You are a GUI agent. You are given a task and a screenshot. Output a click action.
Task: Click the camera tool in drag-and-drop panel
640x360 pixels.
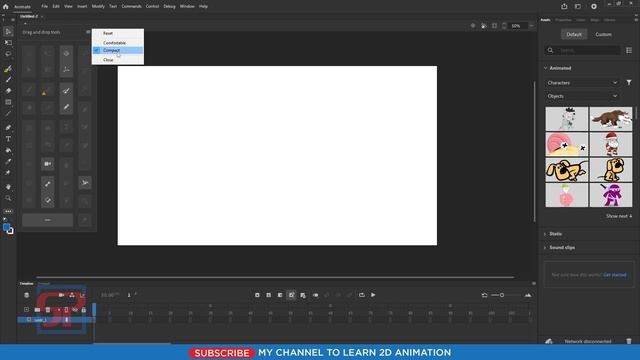[48, 164]
